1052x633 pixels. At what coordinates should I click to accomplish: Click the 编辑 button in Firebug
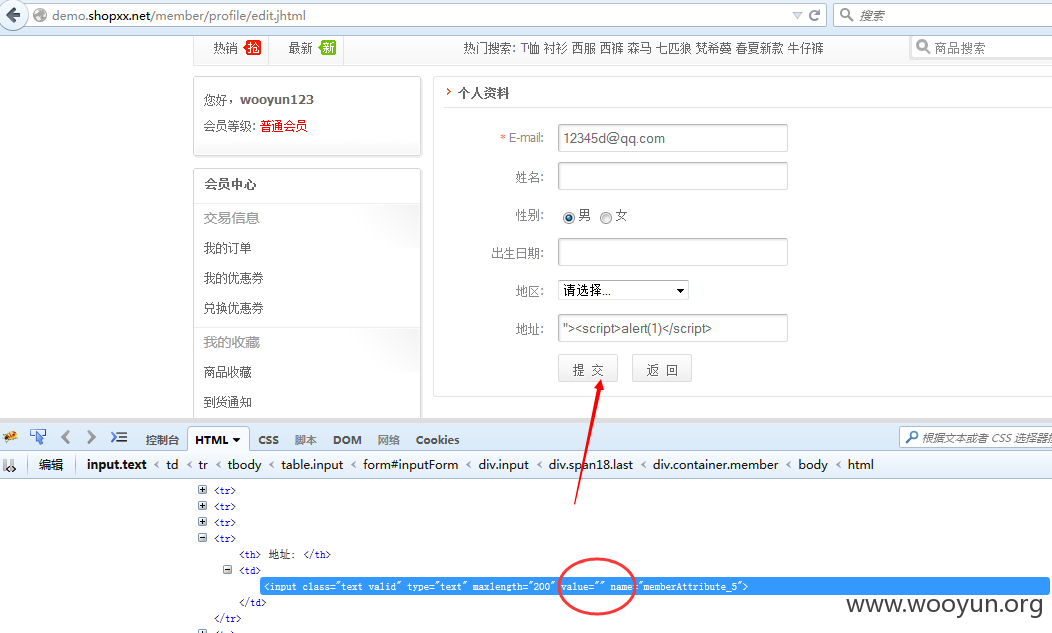(x=51, y=465)
